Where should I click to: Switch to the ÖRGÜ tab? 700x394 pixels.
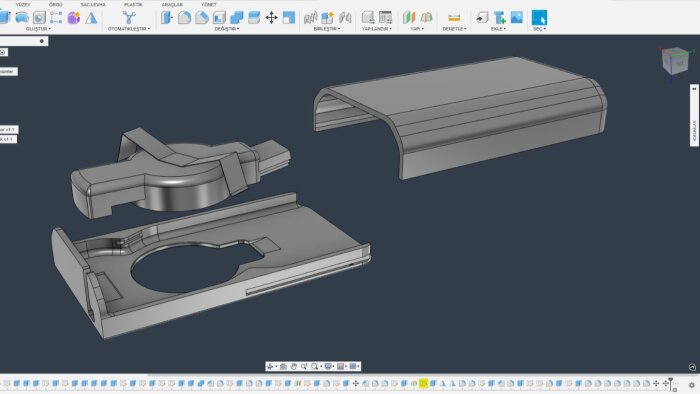click(56, 4)
